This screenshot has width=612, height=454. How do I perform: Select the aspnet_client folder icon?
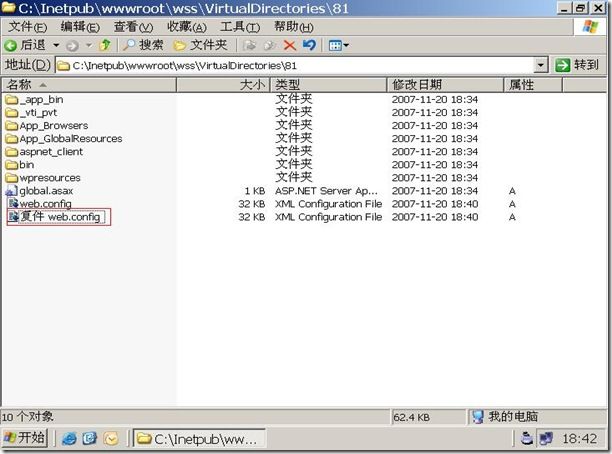click(12, 152)
